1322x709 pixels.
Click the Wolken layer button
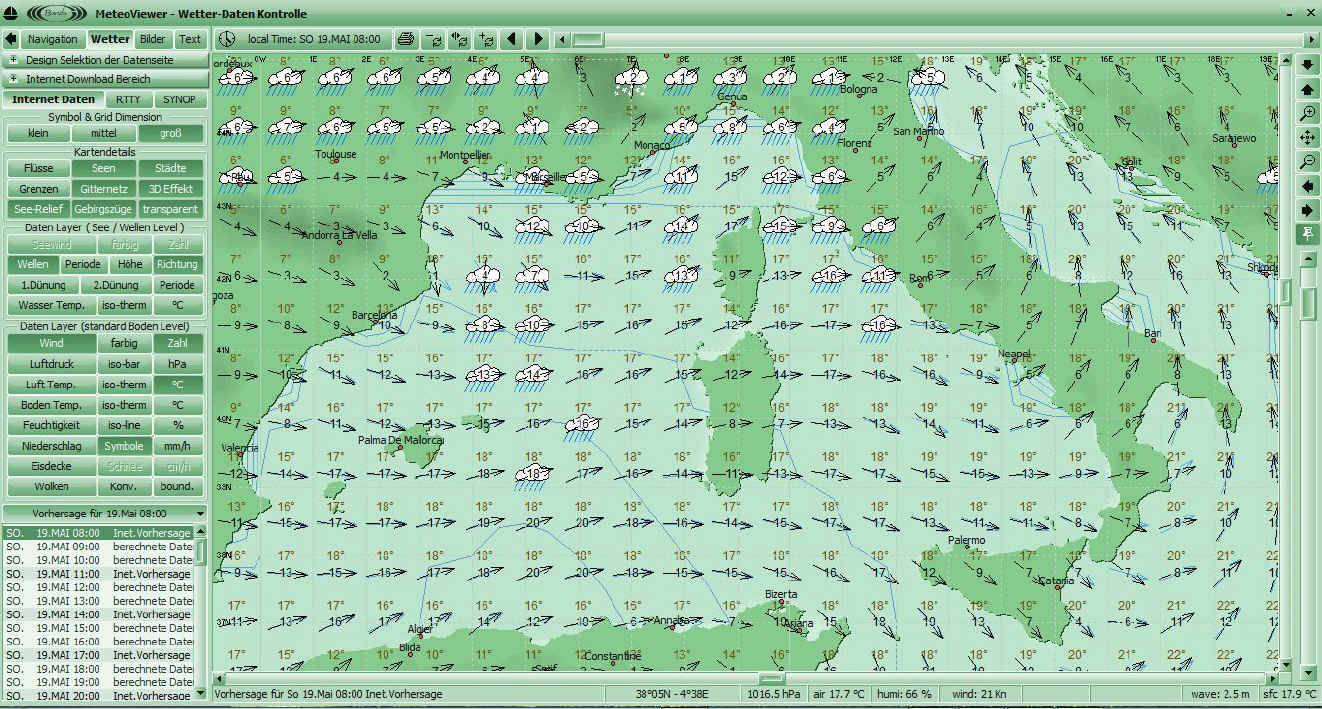pyautogui.click(x=50, y=487)
